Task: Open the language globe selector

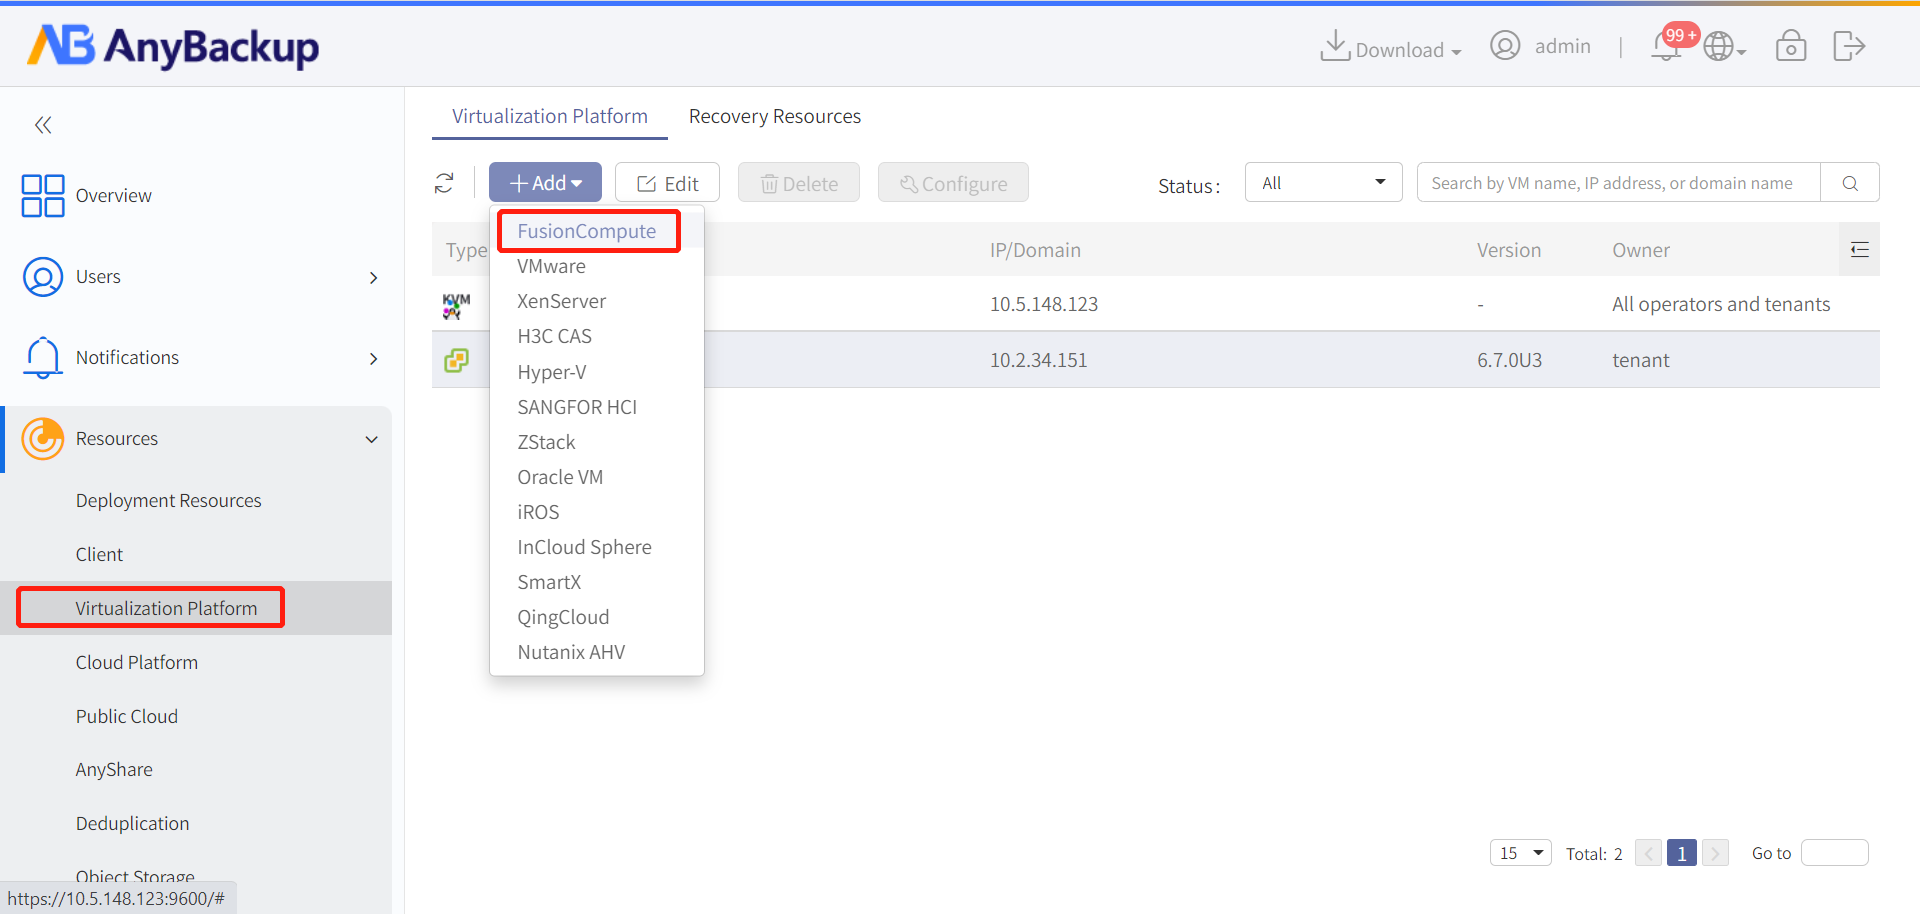Action: [x=1724, y=46]
